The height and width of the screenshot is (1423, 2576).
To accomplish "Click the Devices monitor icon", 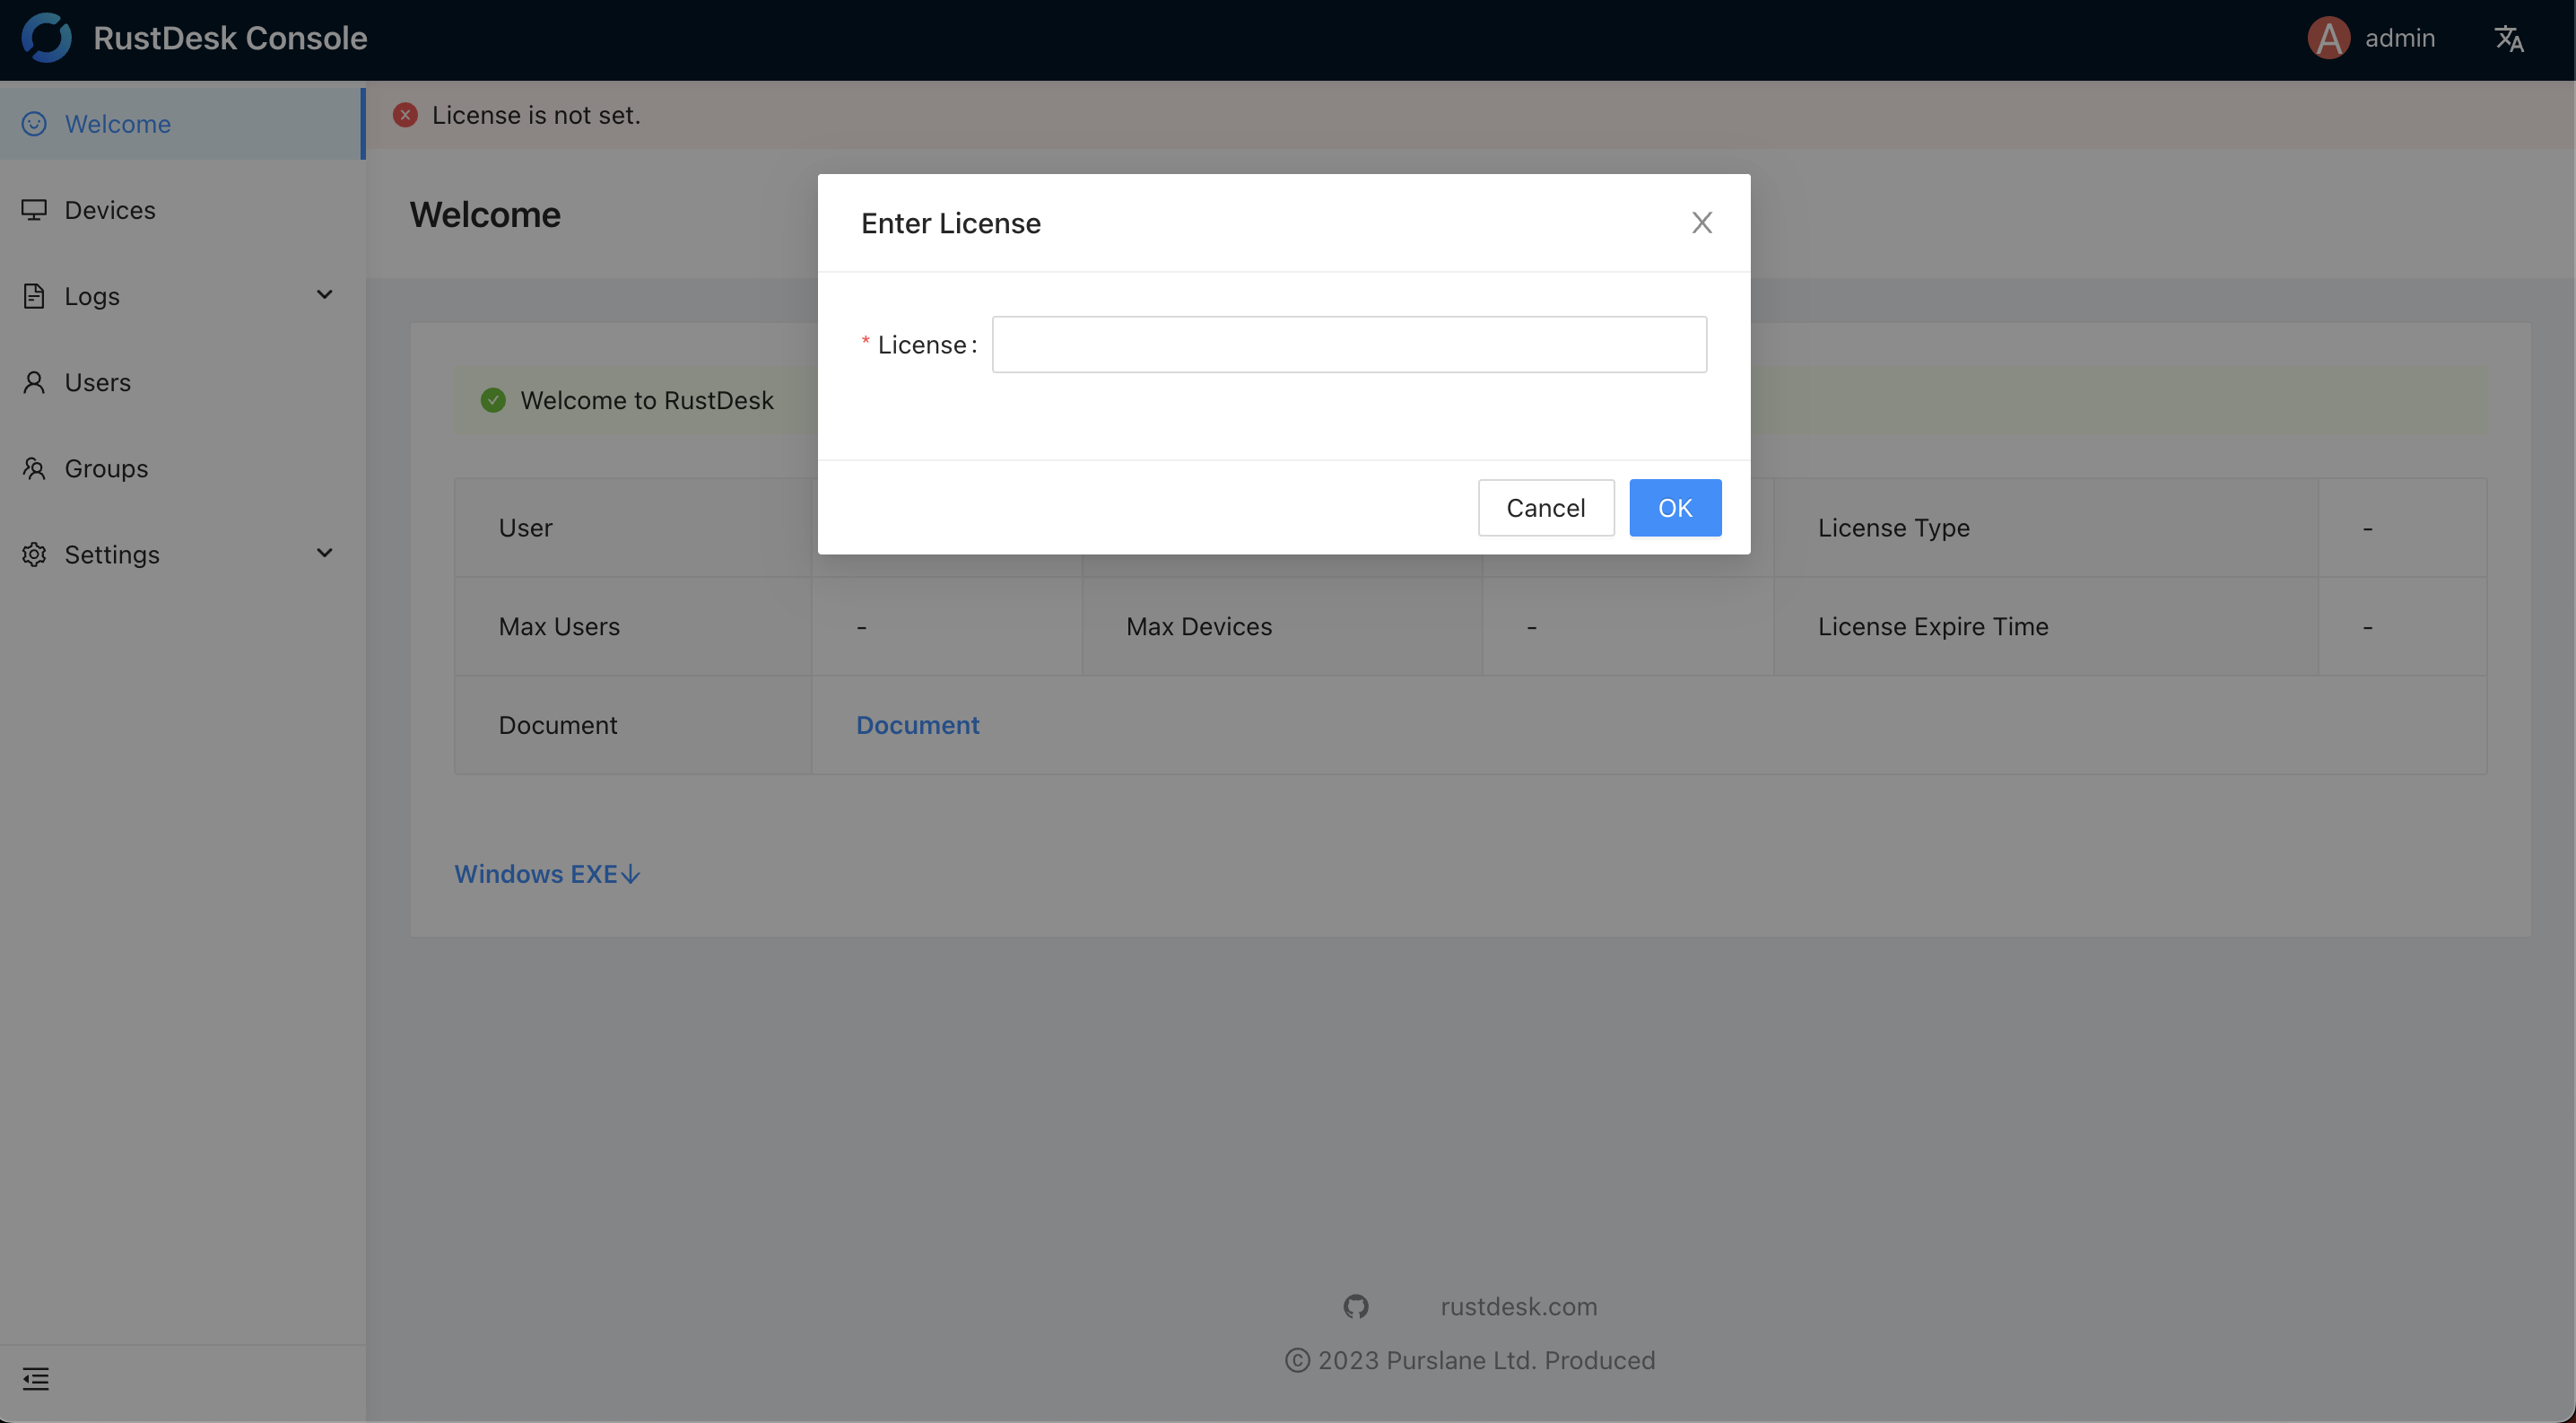I will 34,210.
